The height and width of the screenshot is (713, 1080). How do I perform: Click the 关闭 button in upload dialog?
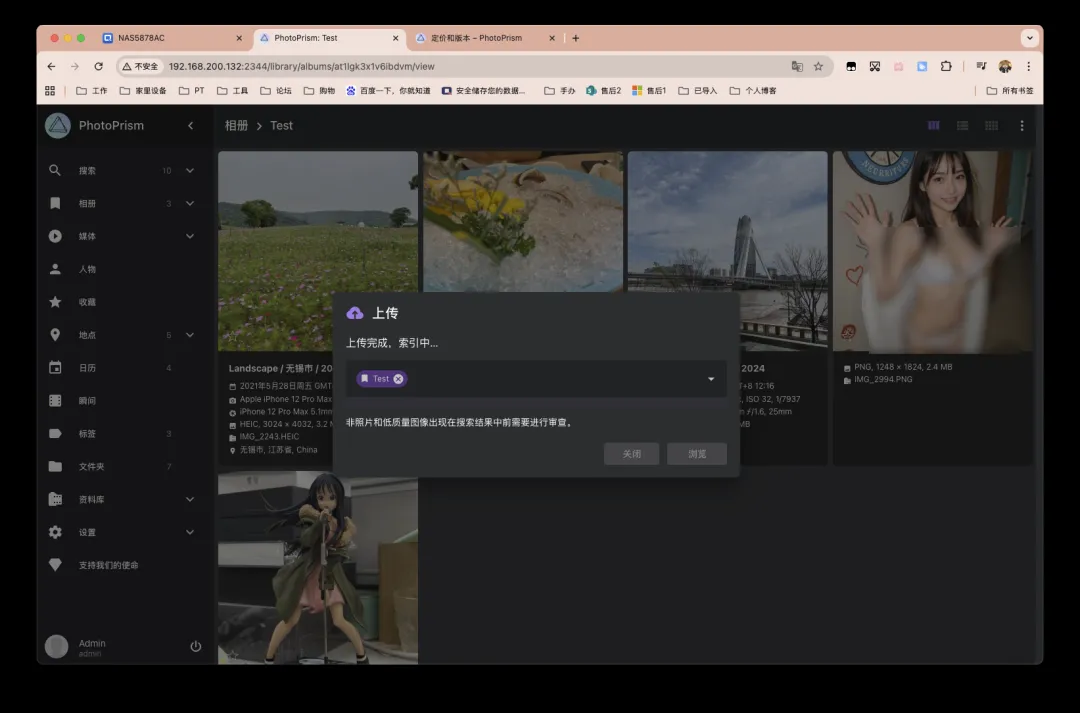click(x=632, y=454)
